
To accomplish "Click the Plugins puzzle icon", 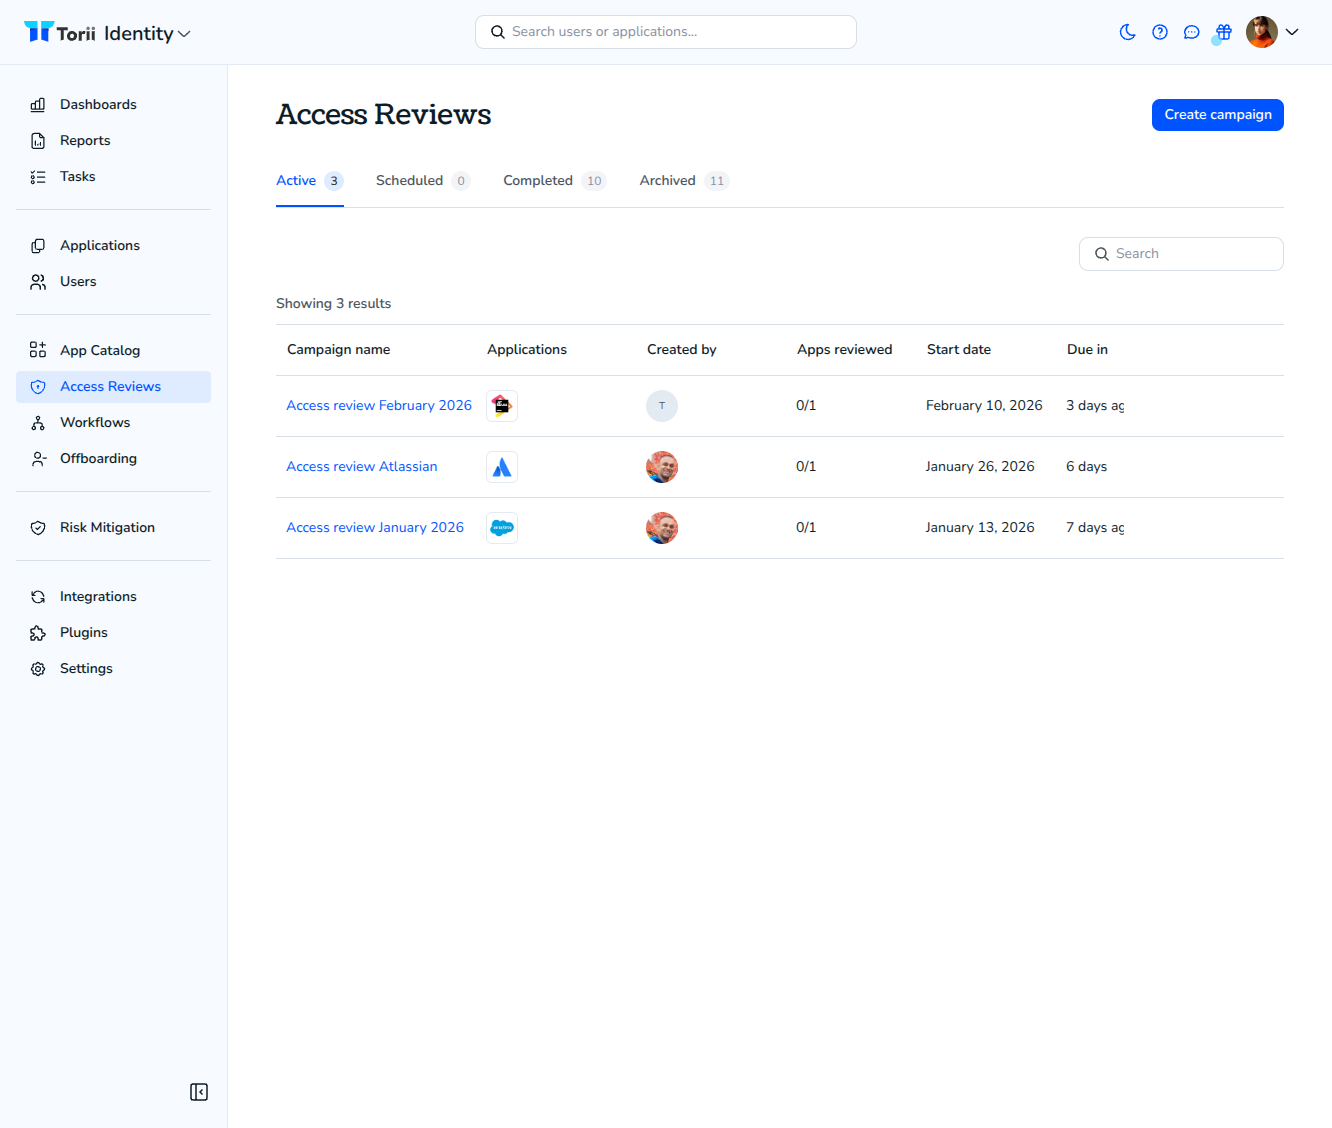I will (x=38, y=633).
